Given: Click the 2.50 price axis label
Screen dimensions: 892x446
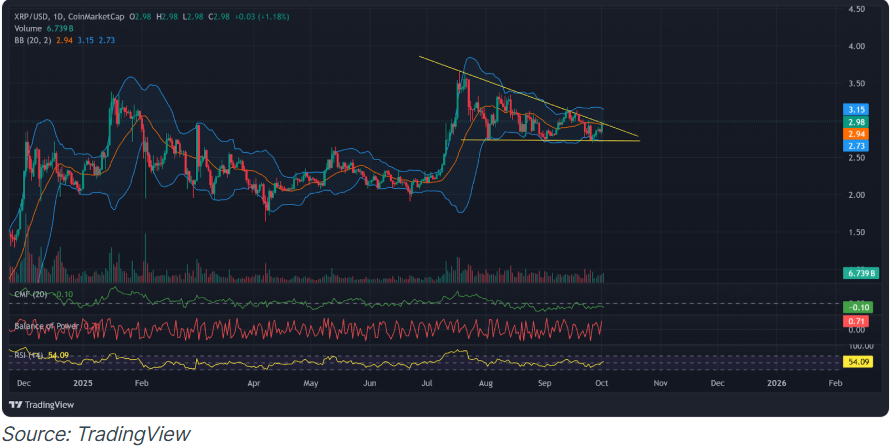Looking at the screenshot, I should pyautogui.click(x=856, y=158).
